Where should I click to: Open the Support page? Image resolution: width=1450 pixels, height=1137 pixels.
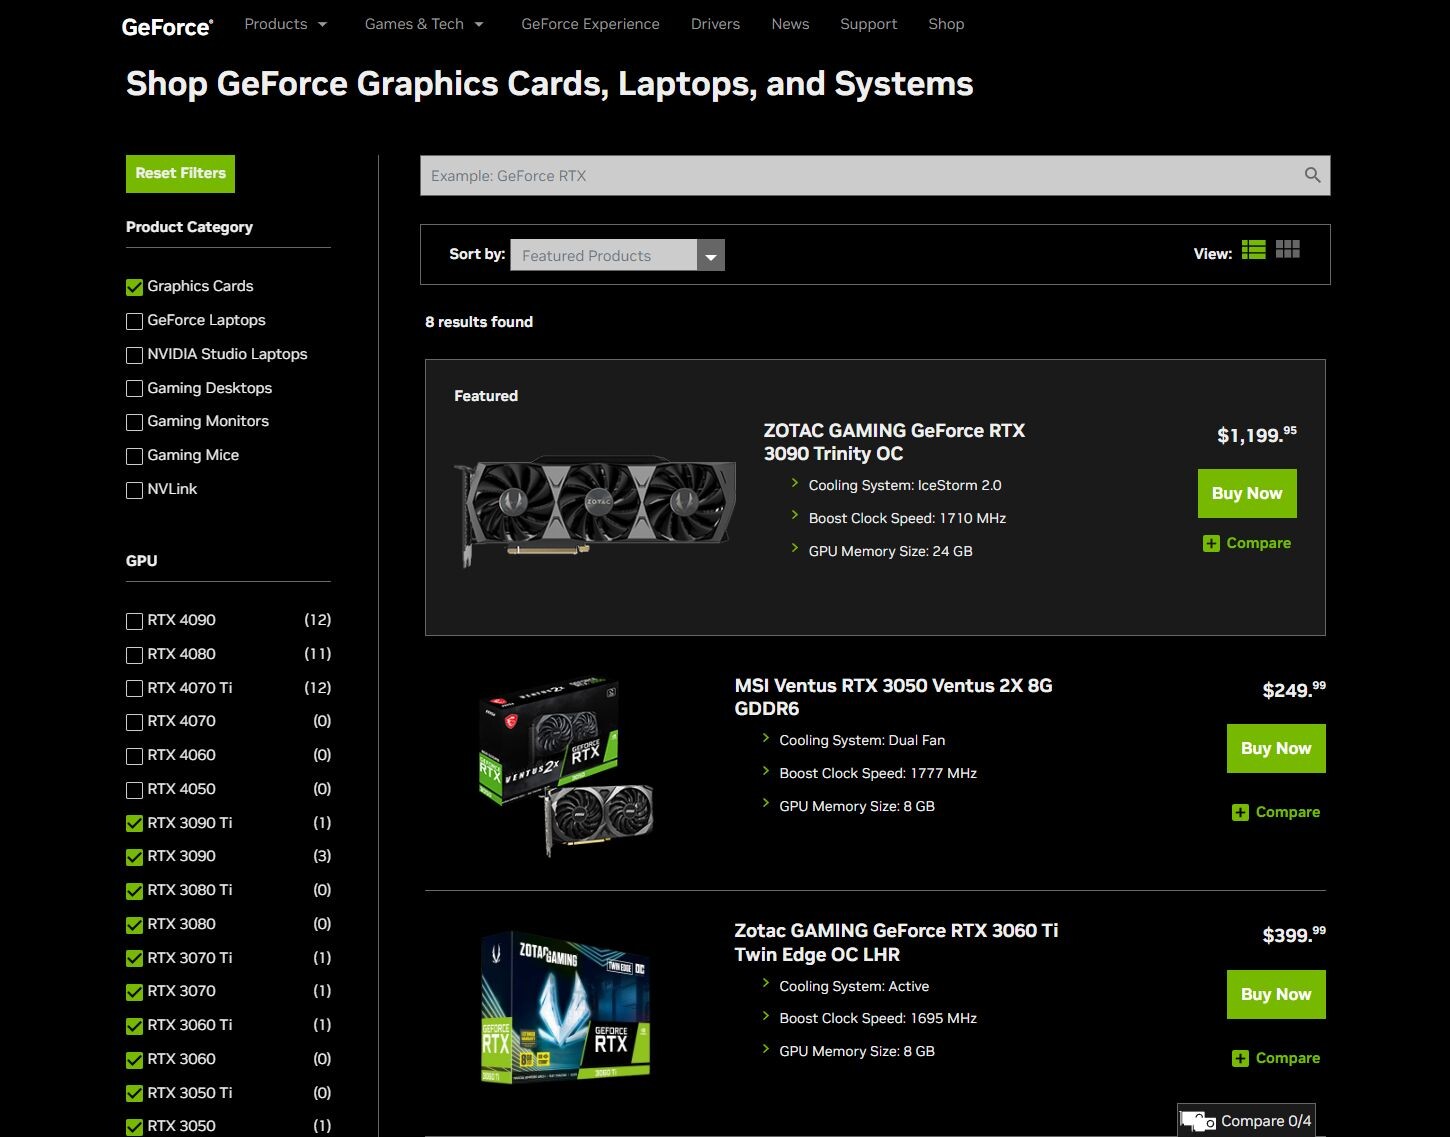tap(868, 24)
